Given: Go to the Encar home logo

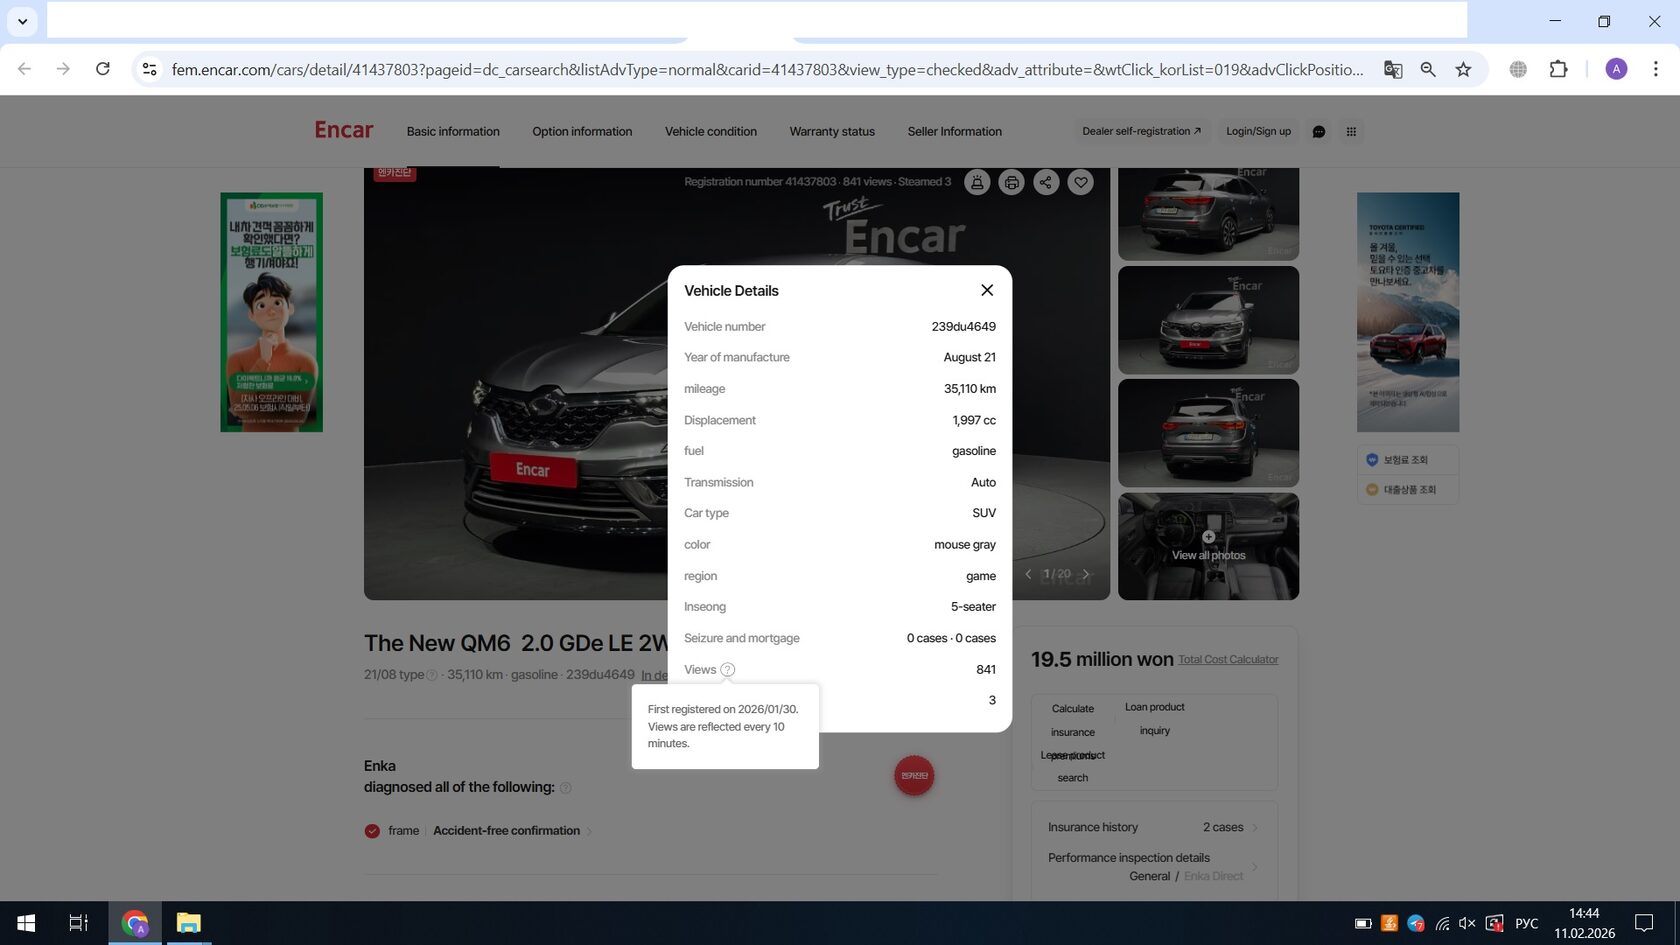Looking at the screenshot, I should pyautogui.click(x=344, y=130).
